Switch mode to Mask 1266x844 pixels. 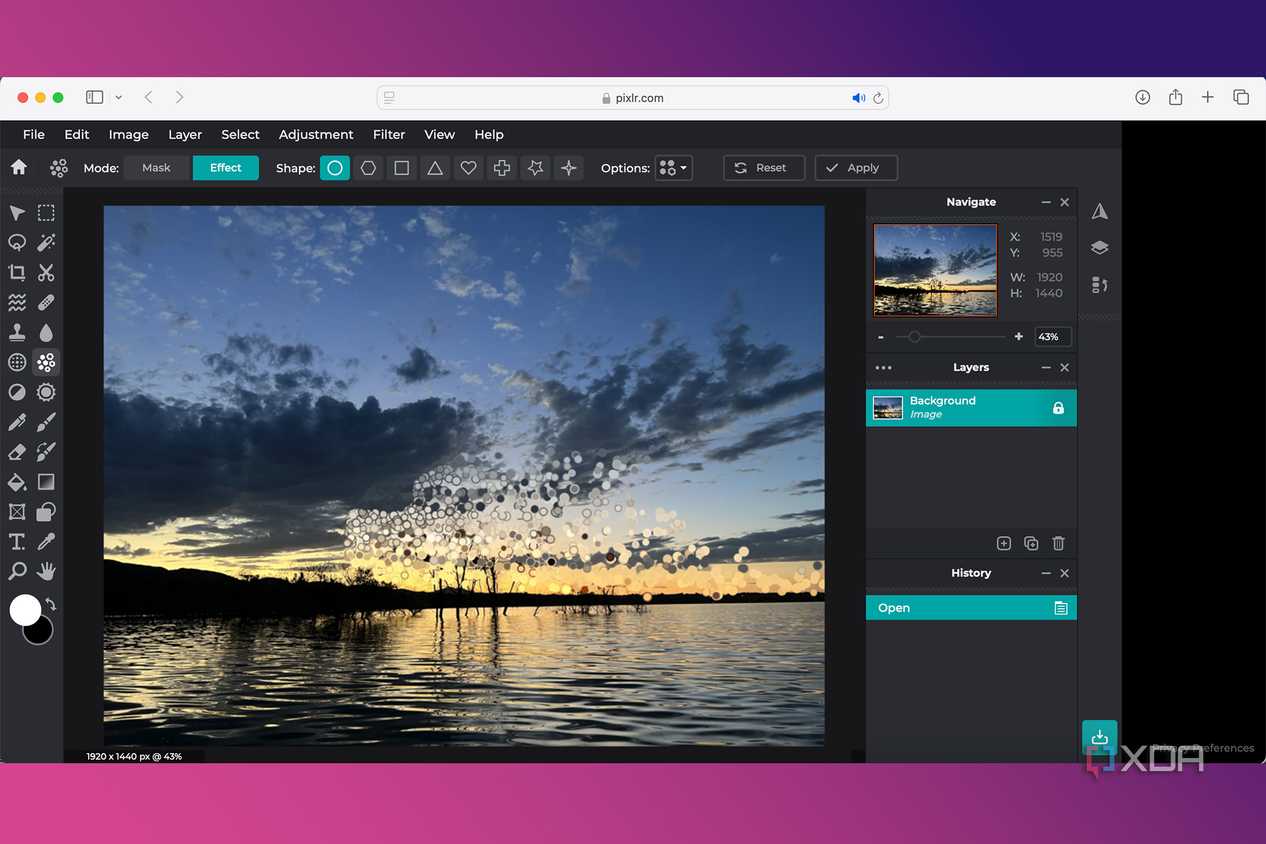click(x=156, y=168)
